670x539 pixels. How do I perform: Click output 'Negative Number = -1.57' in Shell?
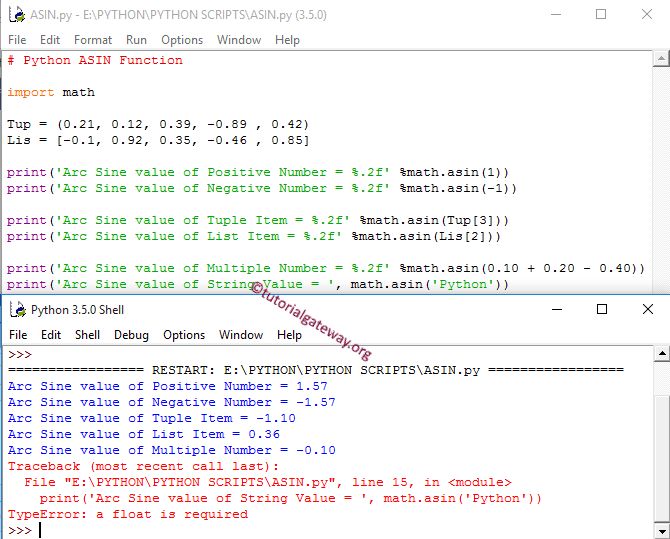coord(171,402)
